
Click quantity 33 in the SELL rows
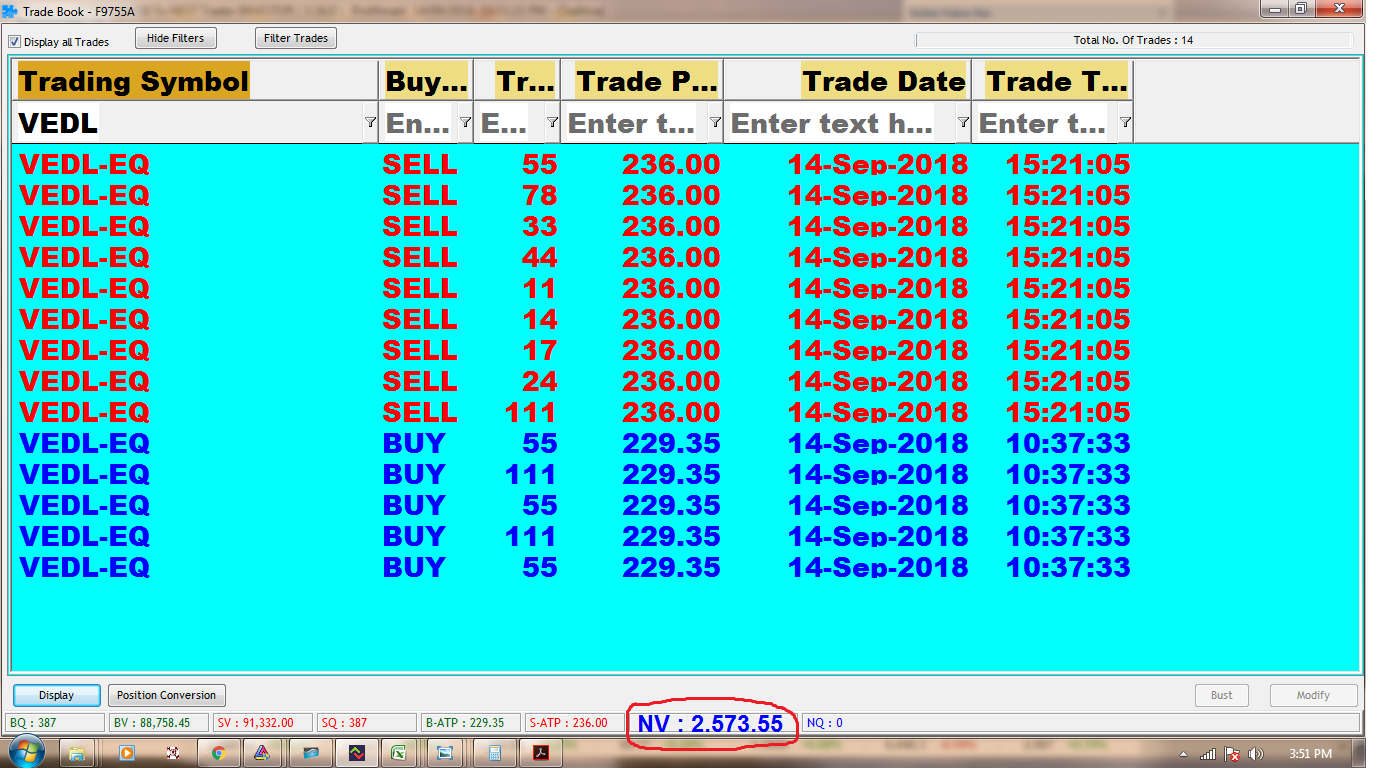tap(539, 226)
